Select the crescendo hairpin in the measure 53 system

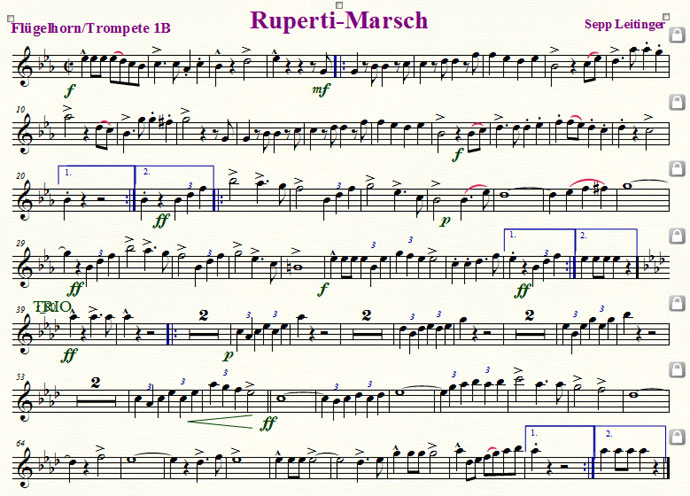220,422
